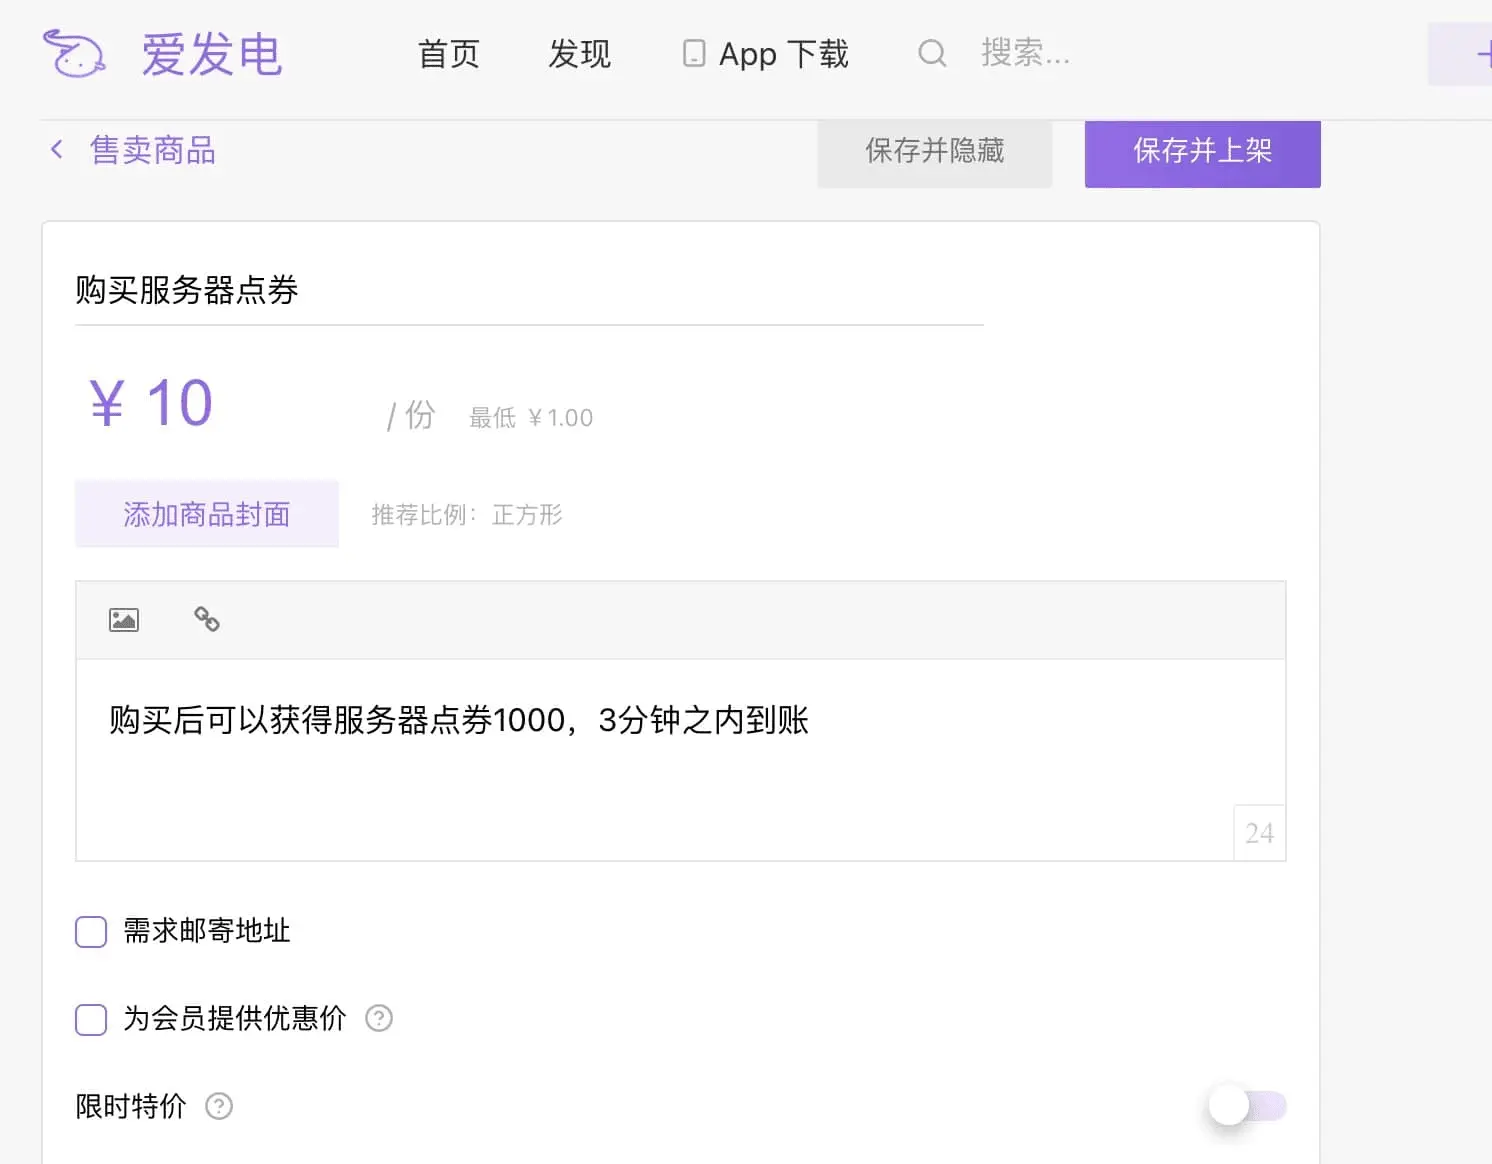
Task: Check the 需求邮寄地址 checkbox
Action: pos(91,932)
